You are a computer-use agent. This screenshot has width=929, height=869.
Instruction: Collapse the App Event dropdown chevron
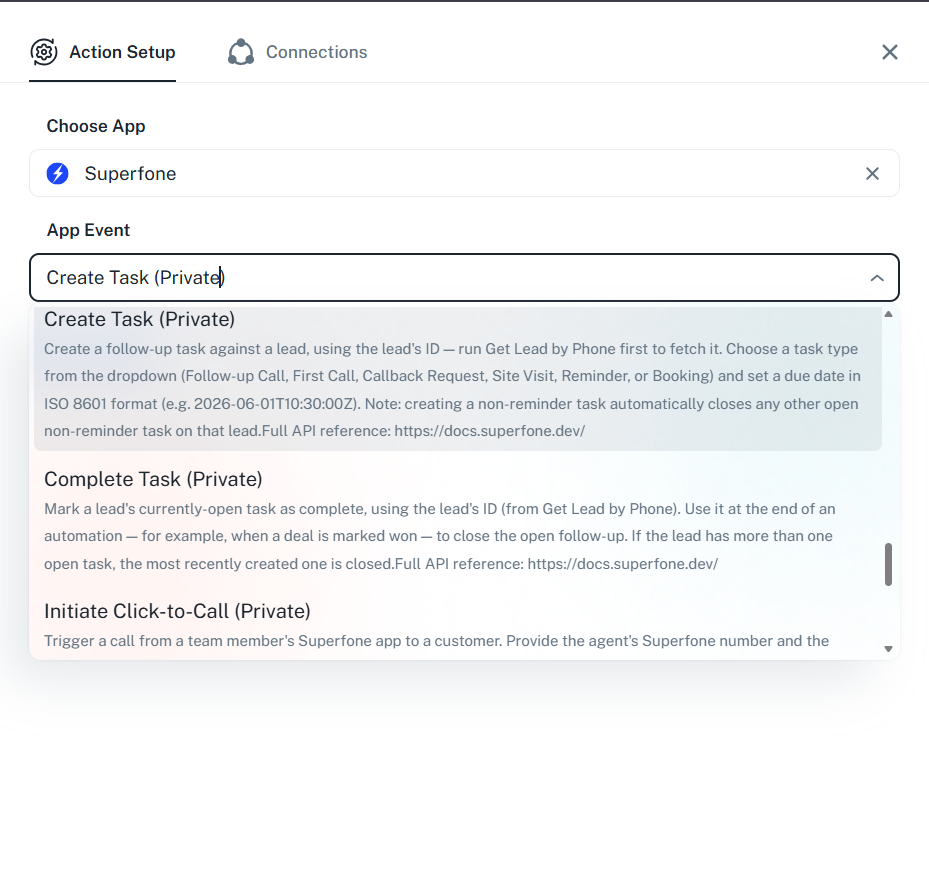(x=877, y=278)
